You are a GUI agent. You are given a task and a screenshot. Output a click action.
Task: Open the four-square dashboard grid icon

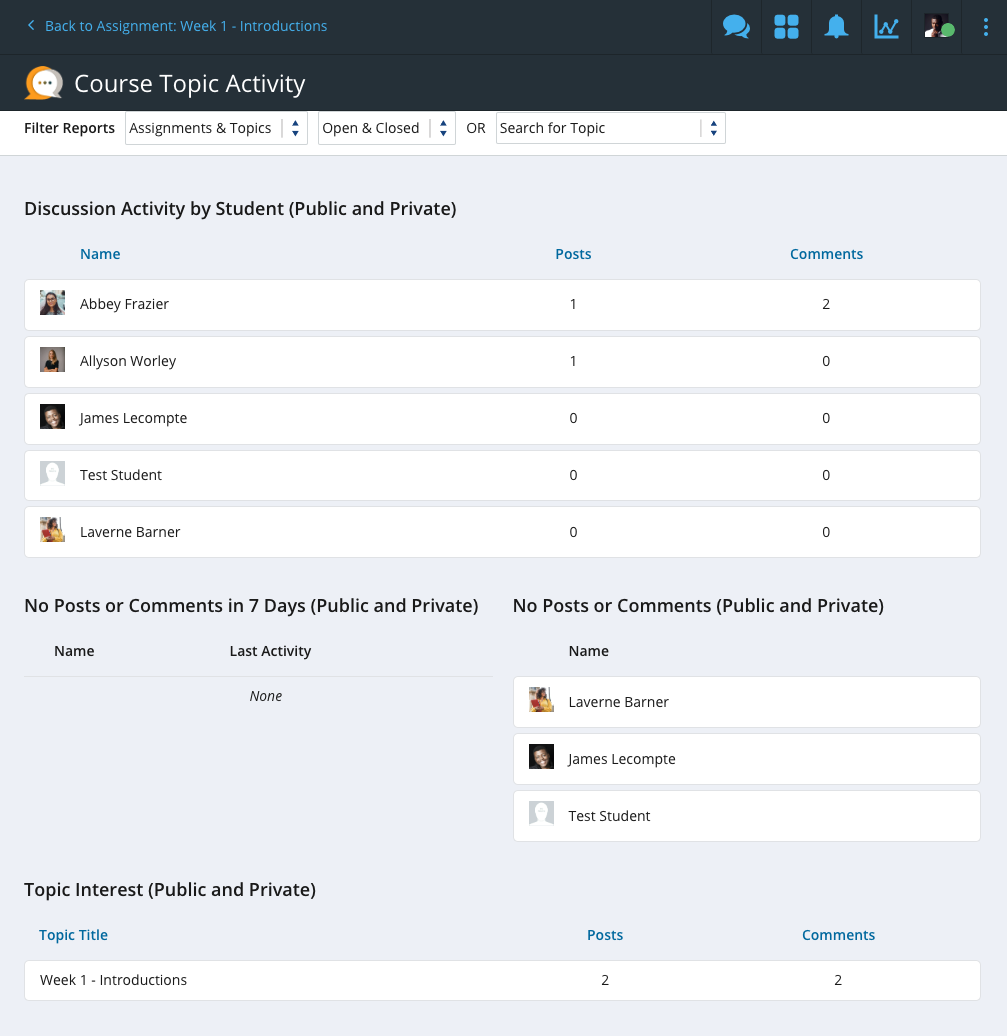point(786,27)
